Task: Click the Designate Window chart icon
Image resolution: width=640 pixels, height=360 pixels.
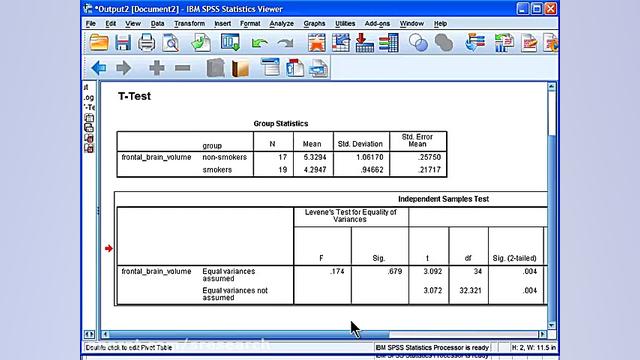Action: tap(504, 43)
